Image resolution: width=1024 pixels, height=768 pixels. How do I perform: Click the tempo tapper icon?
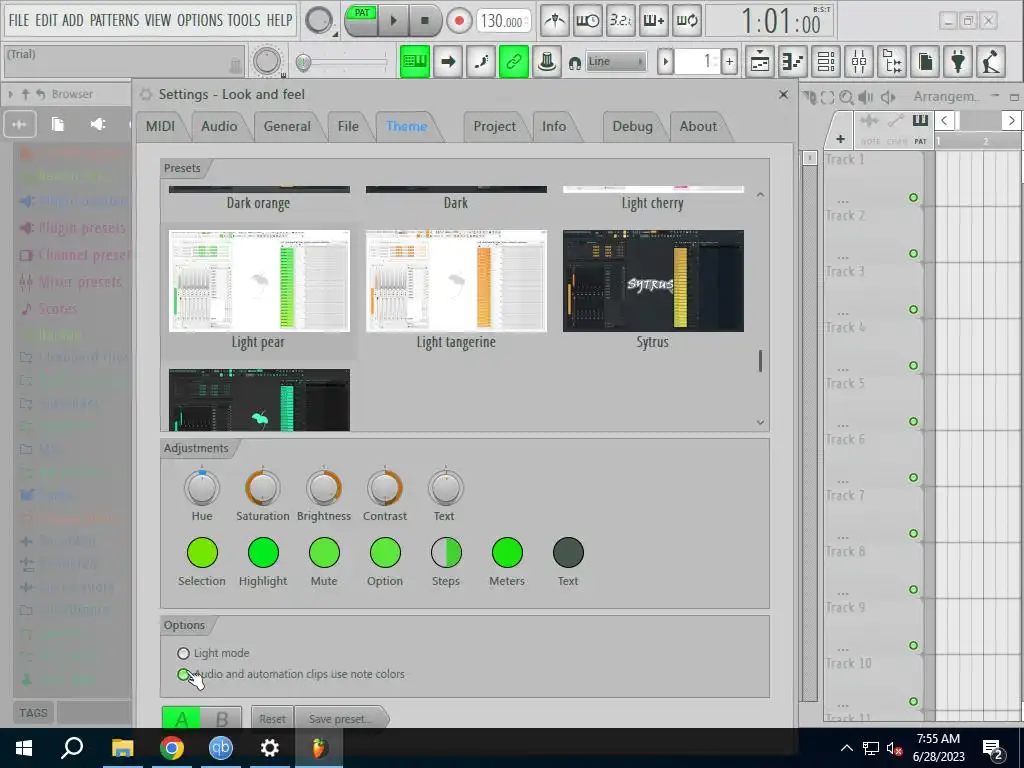pyautogui.click(x=991, y=61)
